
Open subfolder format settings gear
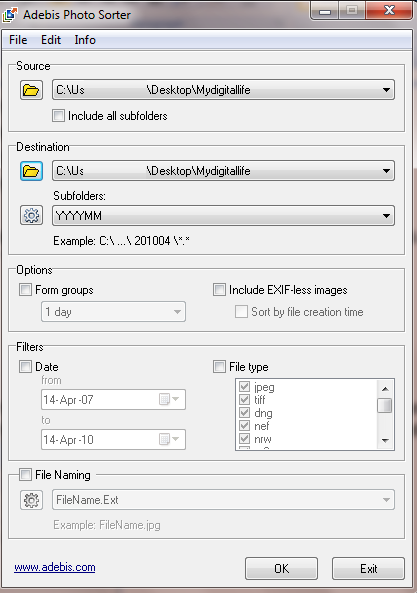click(x=31, y=216)
